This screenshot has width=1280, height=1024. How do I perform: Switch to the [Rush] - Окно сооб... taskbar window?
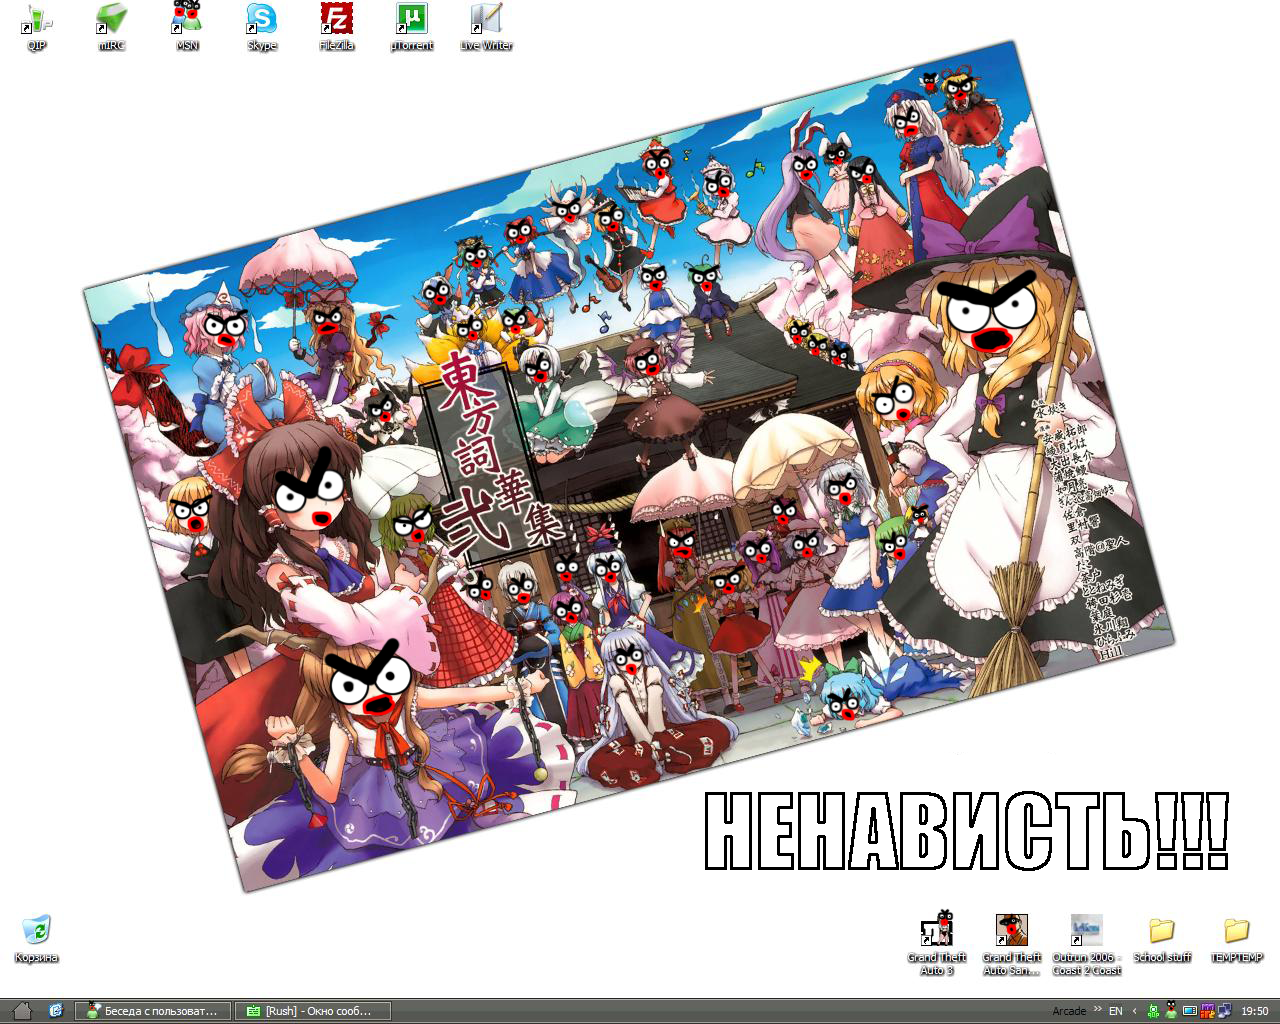(x=312, y=1011)
